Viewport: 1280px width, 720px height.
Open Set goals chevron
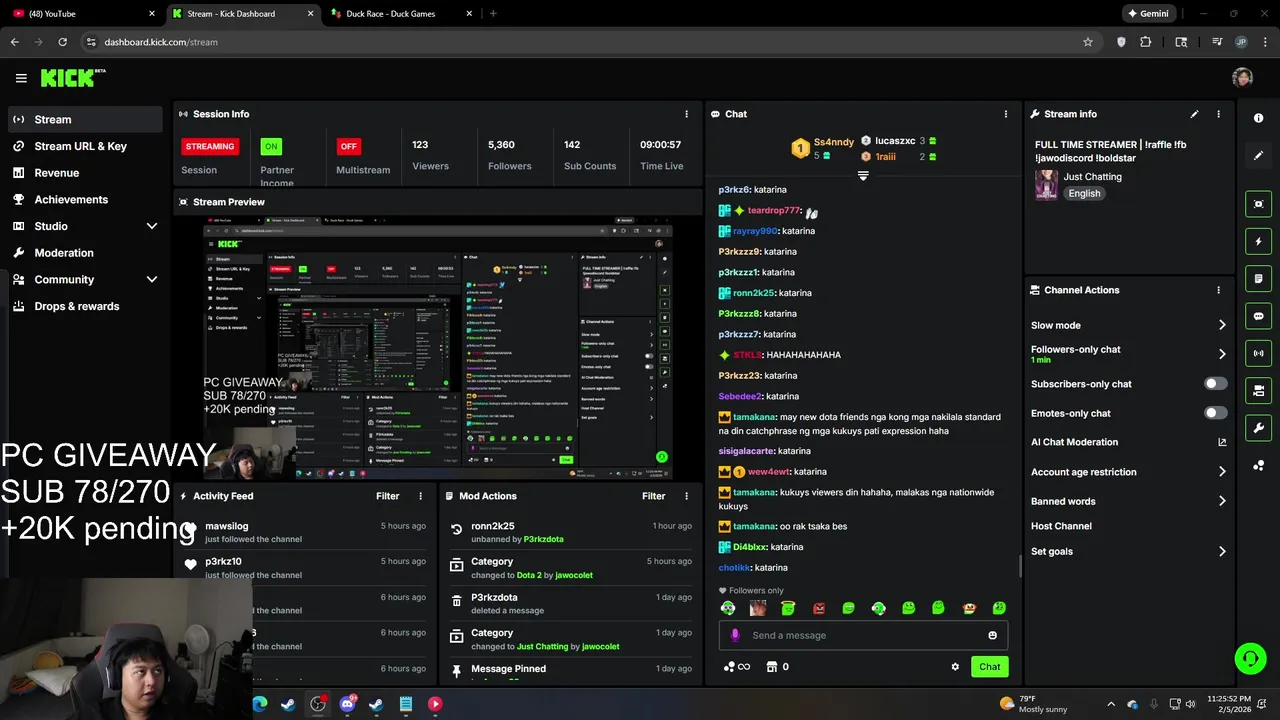1222,551
